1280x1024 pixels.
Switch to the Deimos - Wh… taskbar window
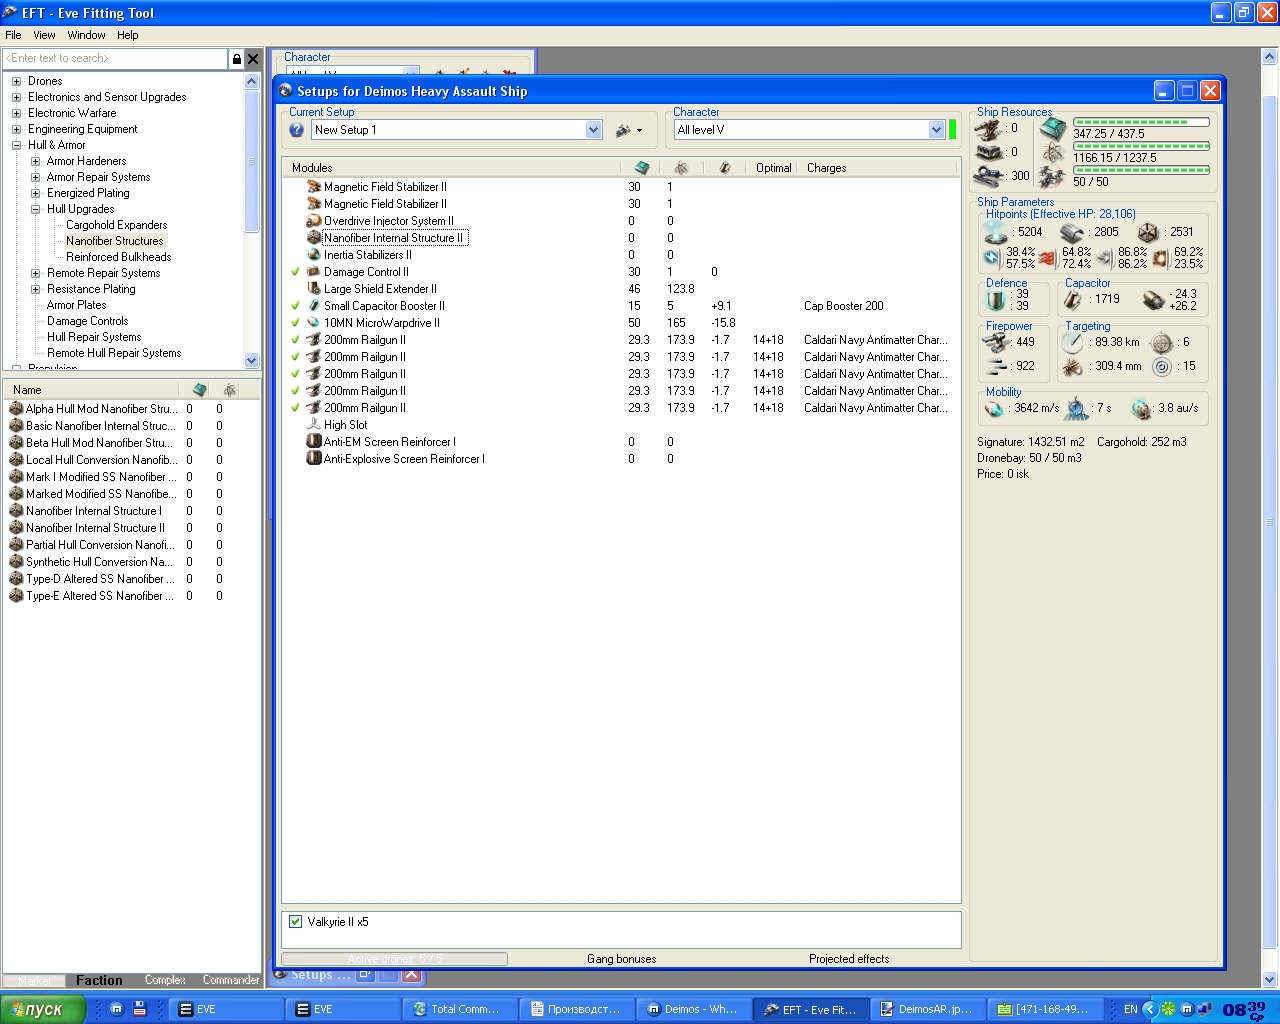[695, 1009]
